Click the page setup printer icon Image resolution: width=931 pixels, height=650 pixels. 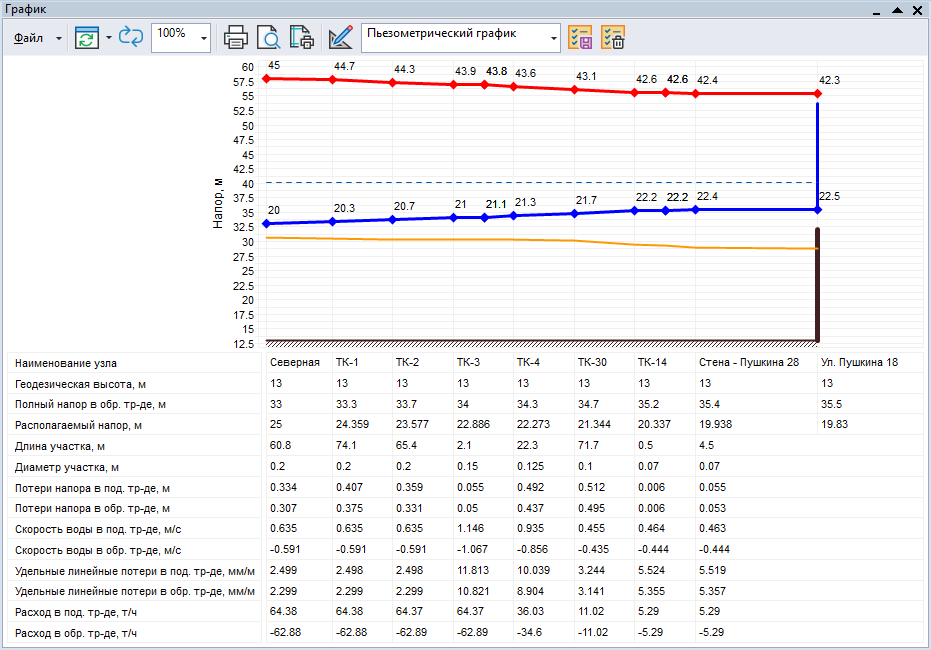coord(301,39)
